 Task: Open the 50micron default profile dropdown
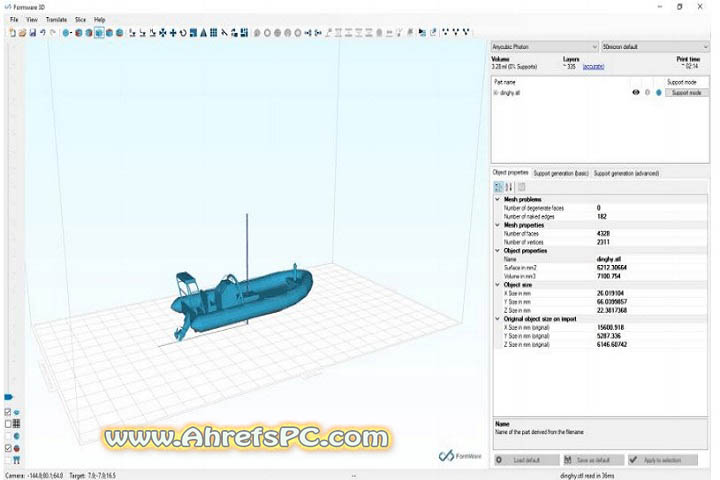click(656, 47)
